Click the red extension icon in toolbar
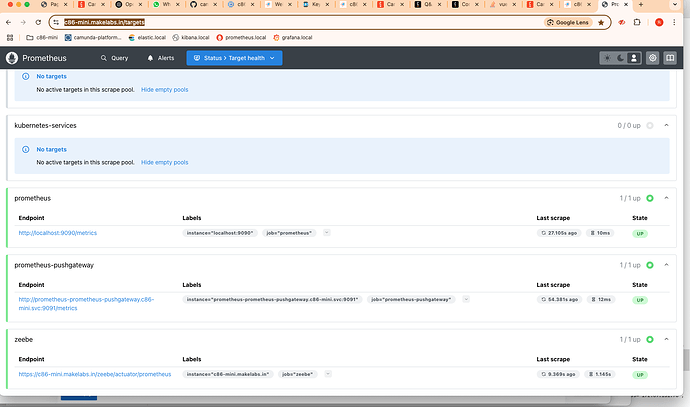This screenshot has width=690, height=407. point(622,22)
